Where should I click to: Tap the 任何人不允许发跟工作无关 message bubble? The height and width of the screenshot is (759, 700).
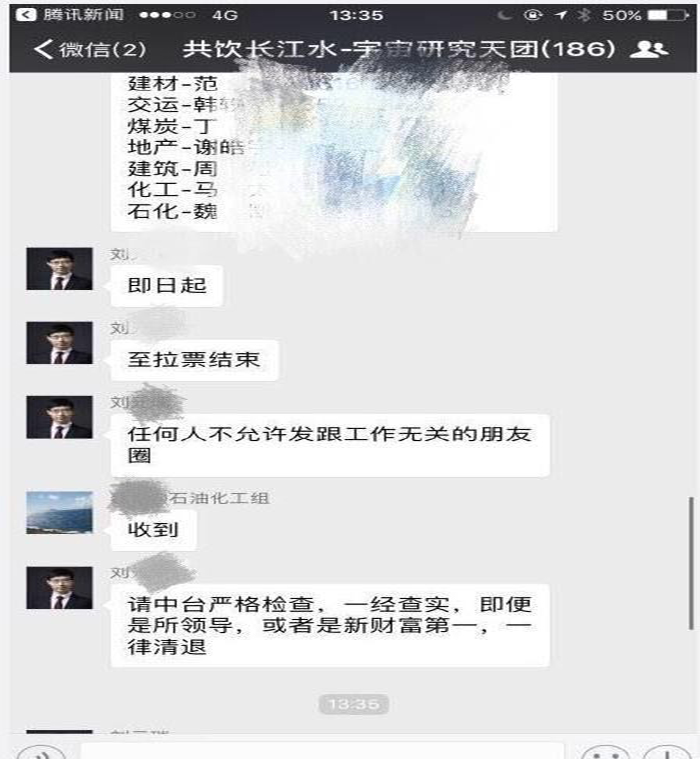330,445
